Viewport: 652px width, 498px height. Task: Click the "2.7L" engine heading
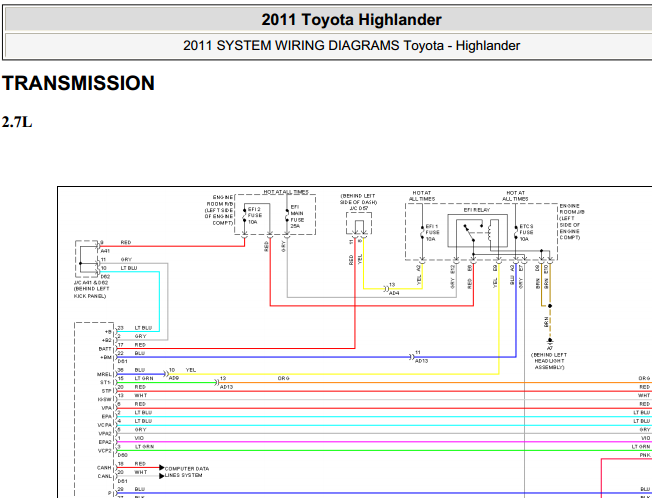click(x=17, y=122)
